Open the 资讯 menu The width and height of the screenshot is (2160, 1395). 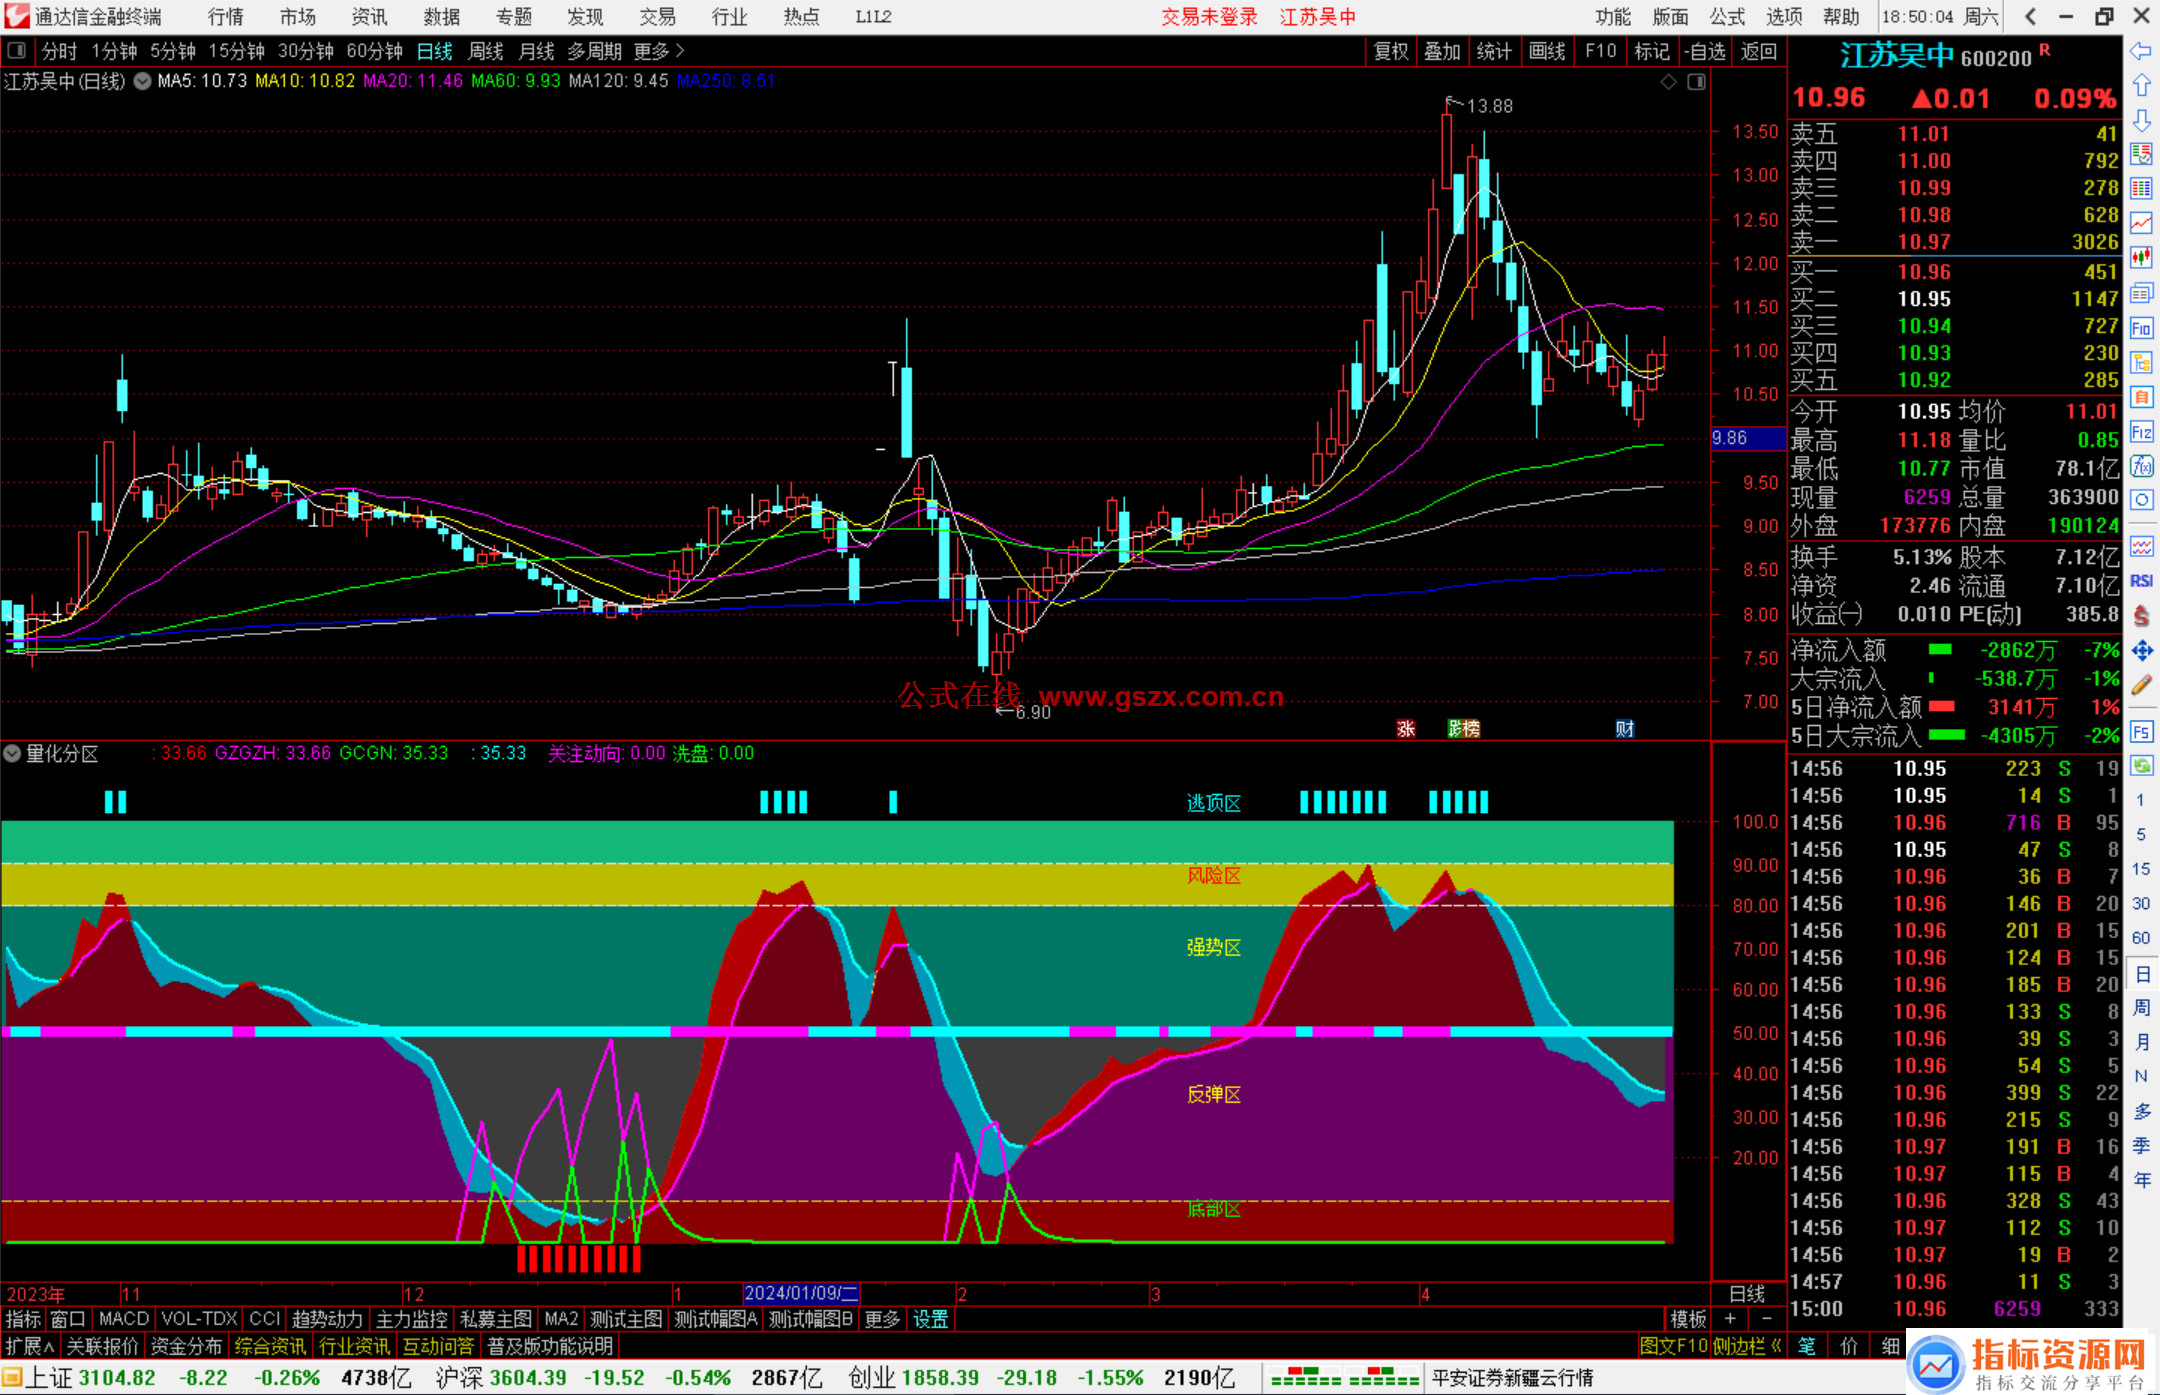click(x=370, y=16)
